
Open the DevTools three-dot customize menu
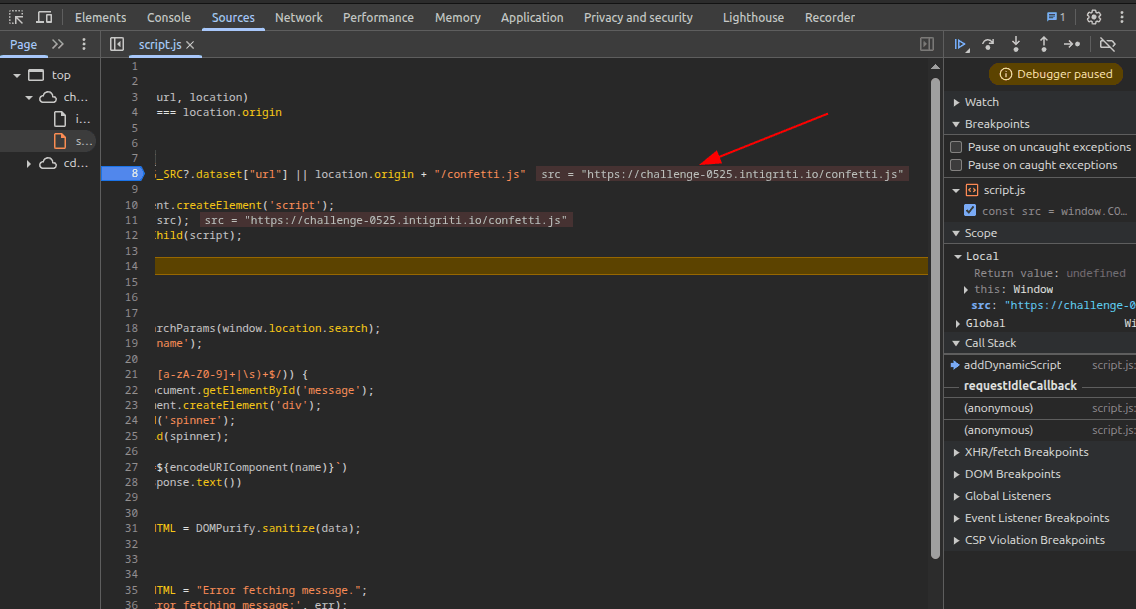pyautogui.click(x=1122, y=17)
